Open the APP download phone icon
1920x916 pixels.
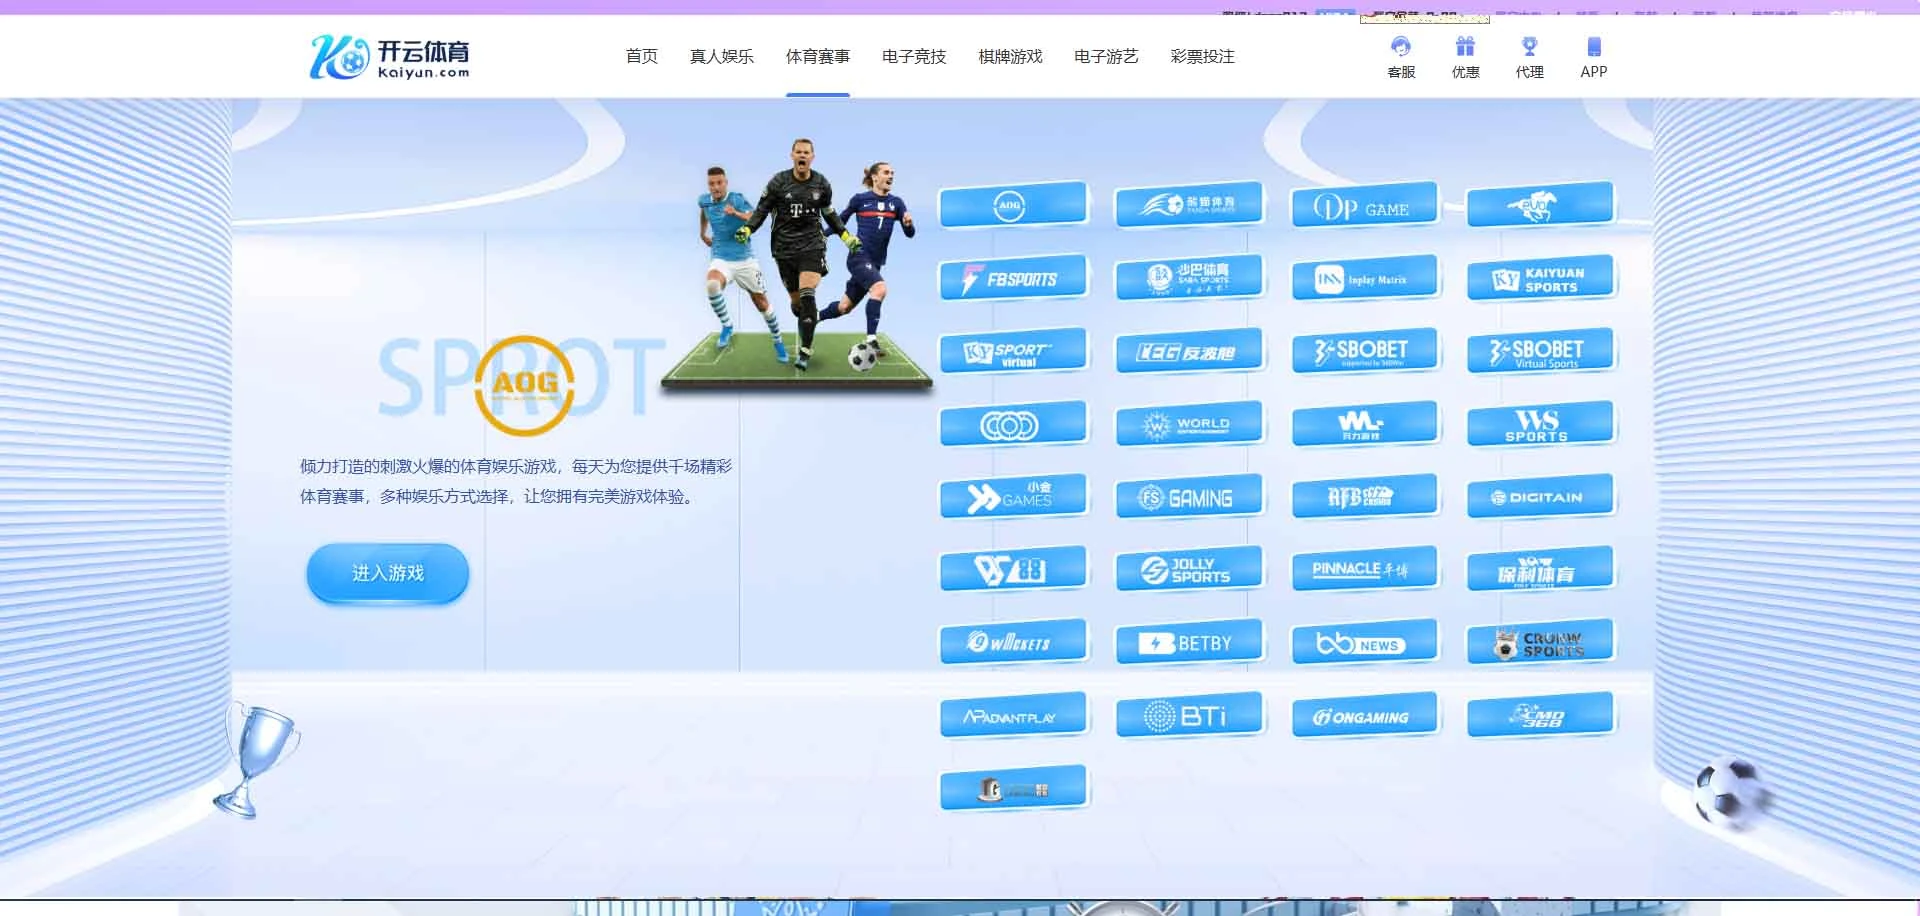coord(1593,47)
